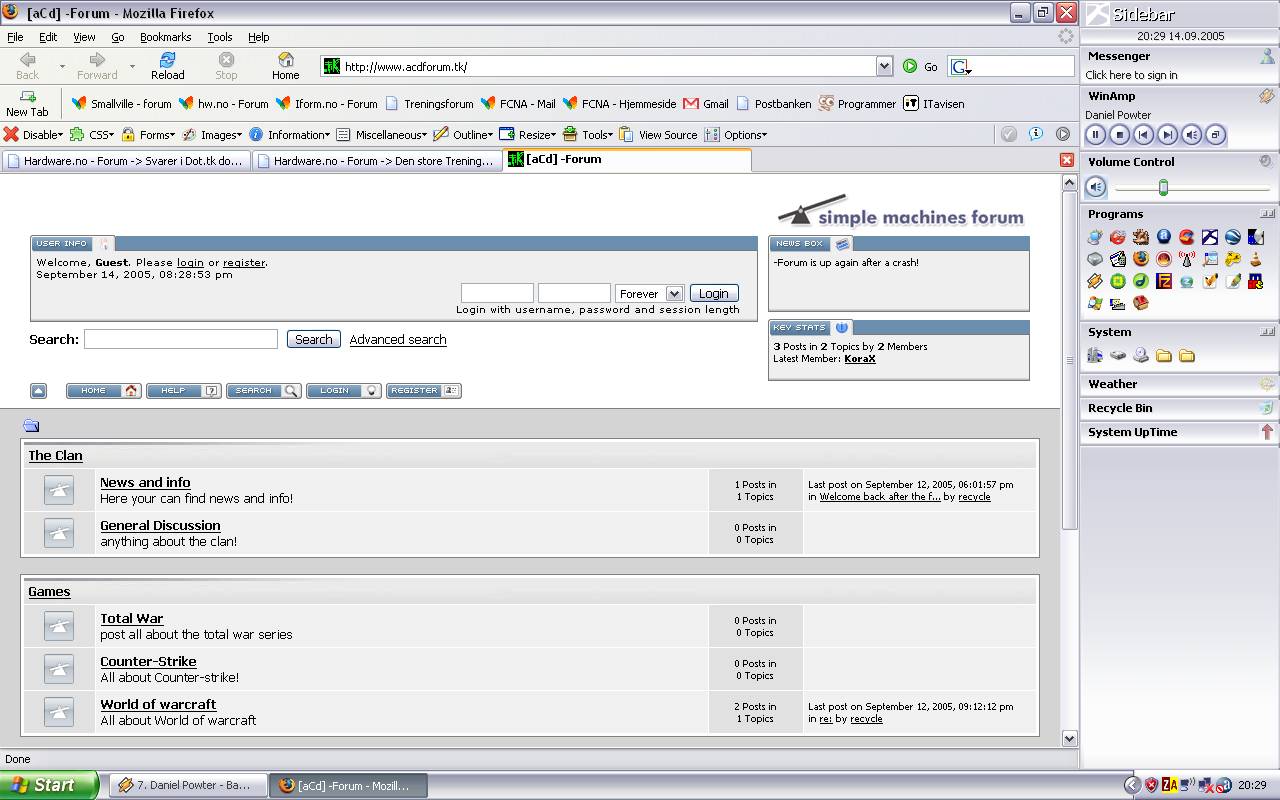Focus the forum Search text field
Image resolution: width=1280 pixels, height=800 pixels.
181,340
